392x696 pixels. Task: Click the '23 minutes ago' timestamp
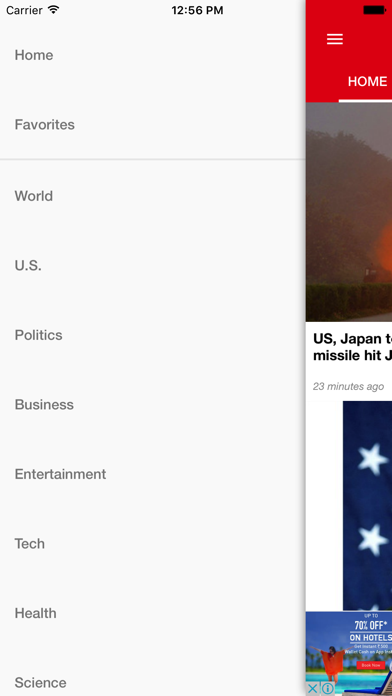348,387
